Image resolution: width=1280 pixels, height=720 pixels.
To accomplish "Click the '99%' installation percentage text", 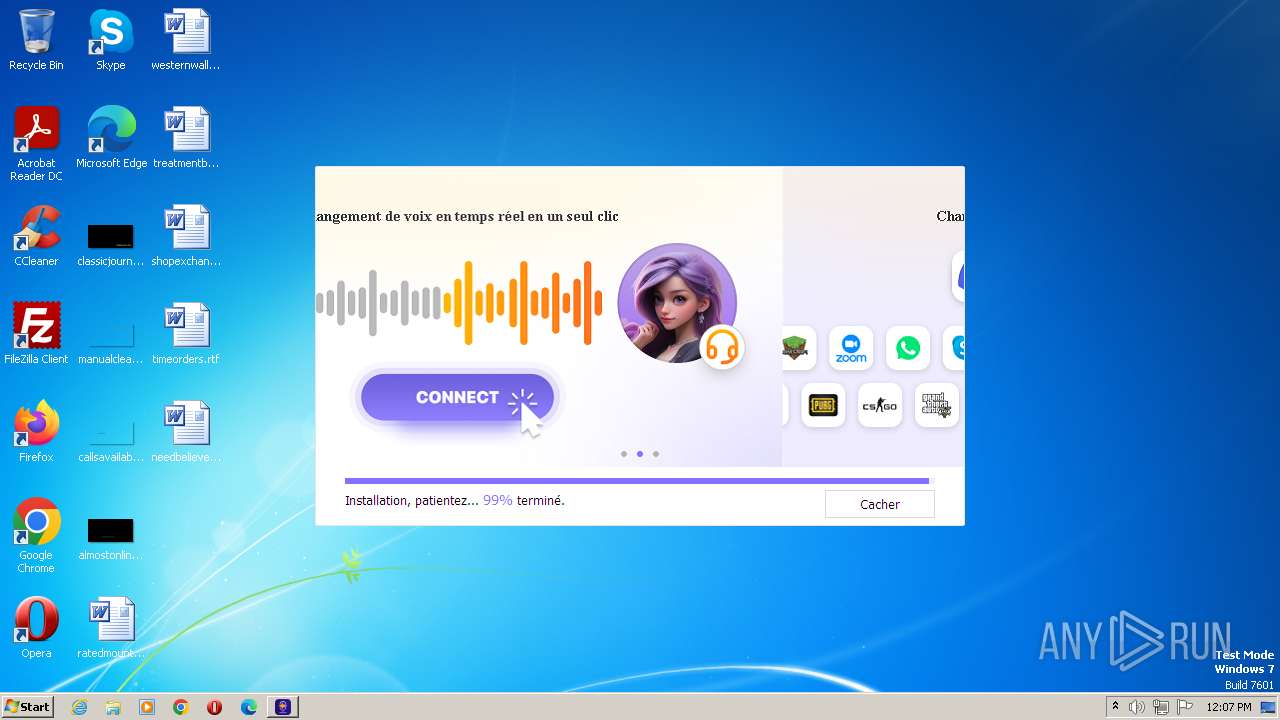I will click(x=498, y=500).
